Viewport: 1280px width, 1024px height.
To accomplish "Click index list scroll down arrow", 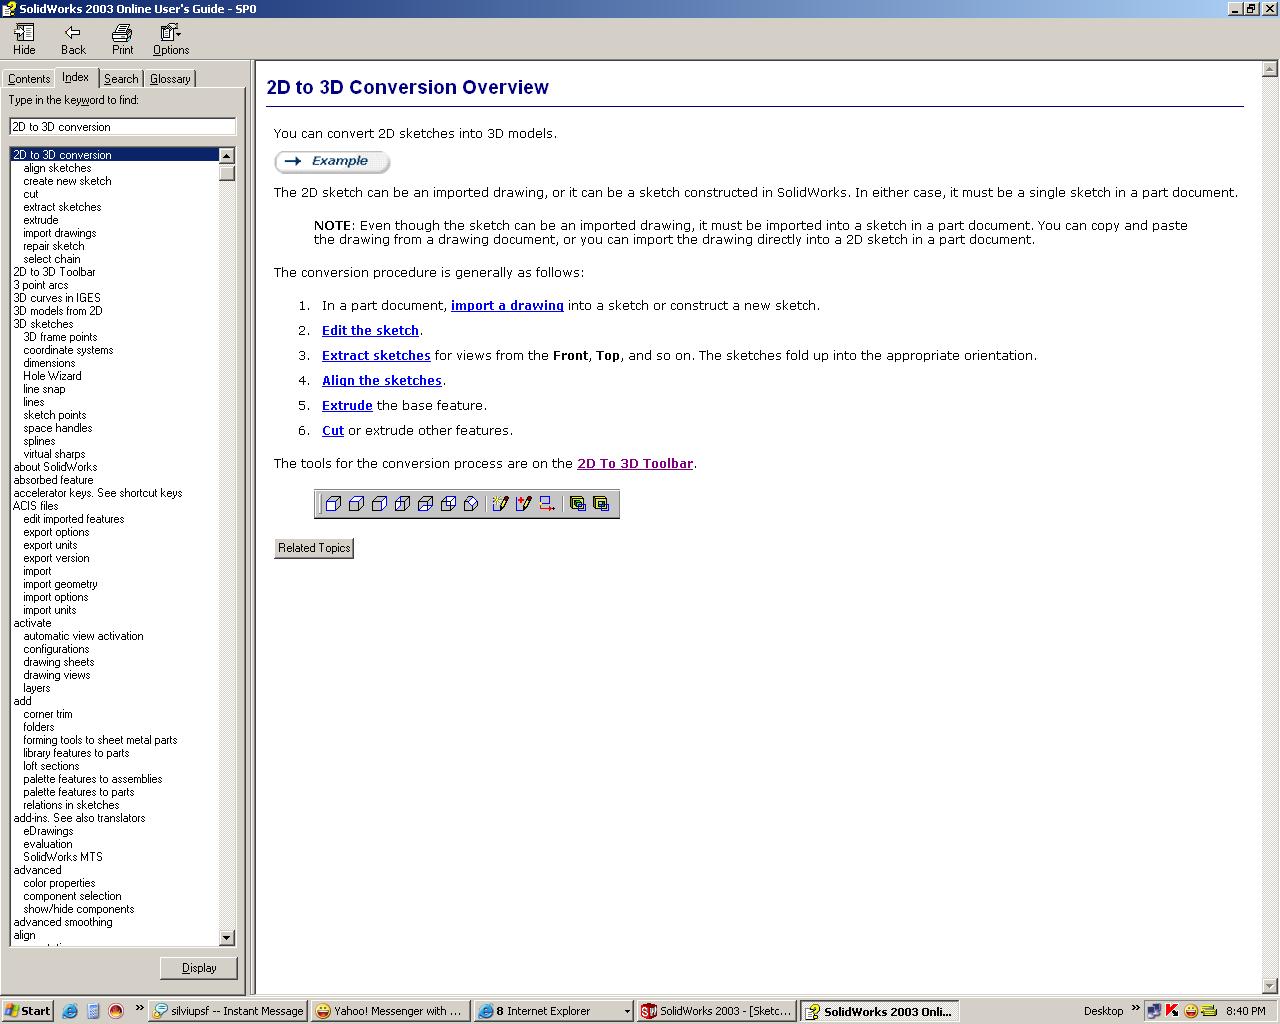I will pyautogui.click(x=227, y=937).
